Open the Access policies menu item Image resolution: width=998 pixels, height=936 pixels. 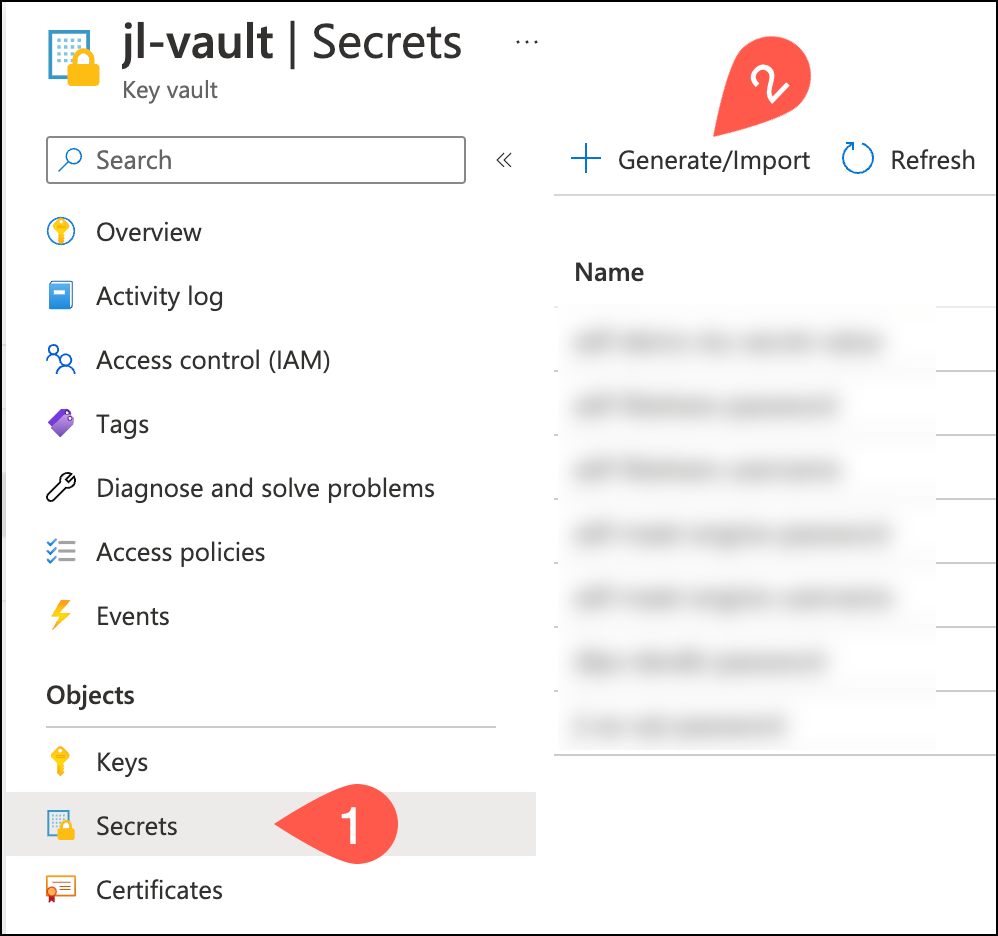tap(180, 552)
